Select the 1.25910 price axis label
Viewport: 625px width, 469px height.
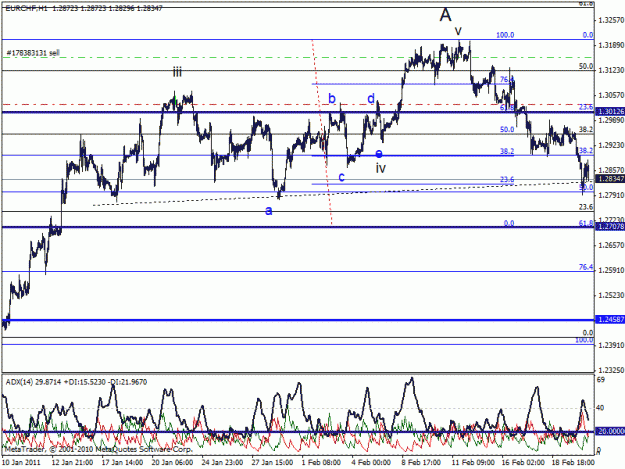click(611, 270)
